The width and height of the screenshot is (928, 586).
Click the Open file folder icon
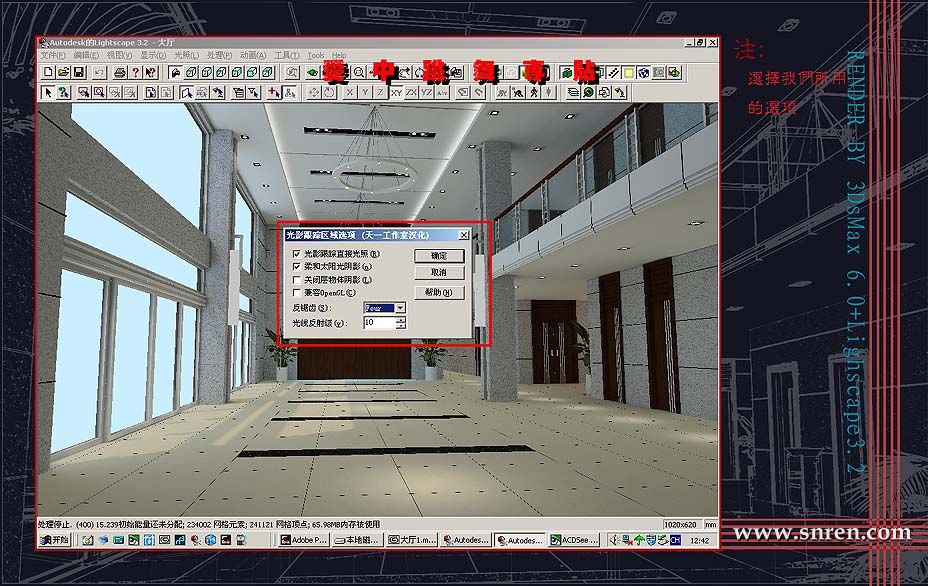click(63, 72)
